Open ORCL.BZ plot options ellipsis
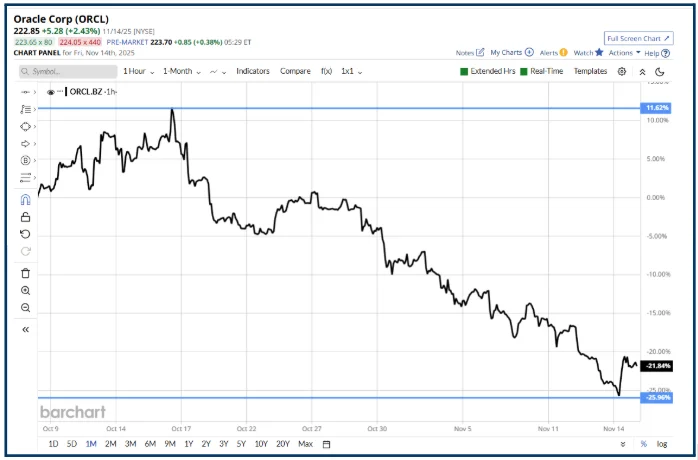Screen dimensions: 698x460 click(60, 91)
